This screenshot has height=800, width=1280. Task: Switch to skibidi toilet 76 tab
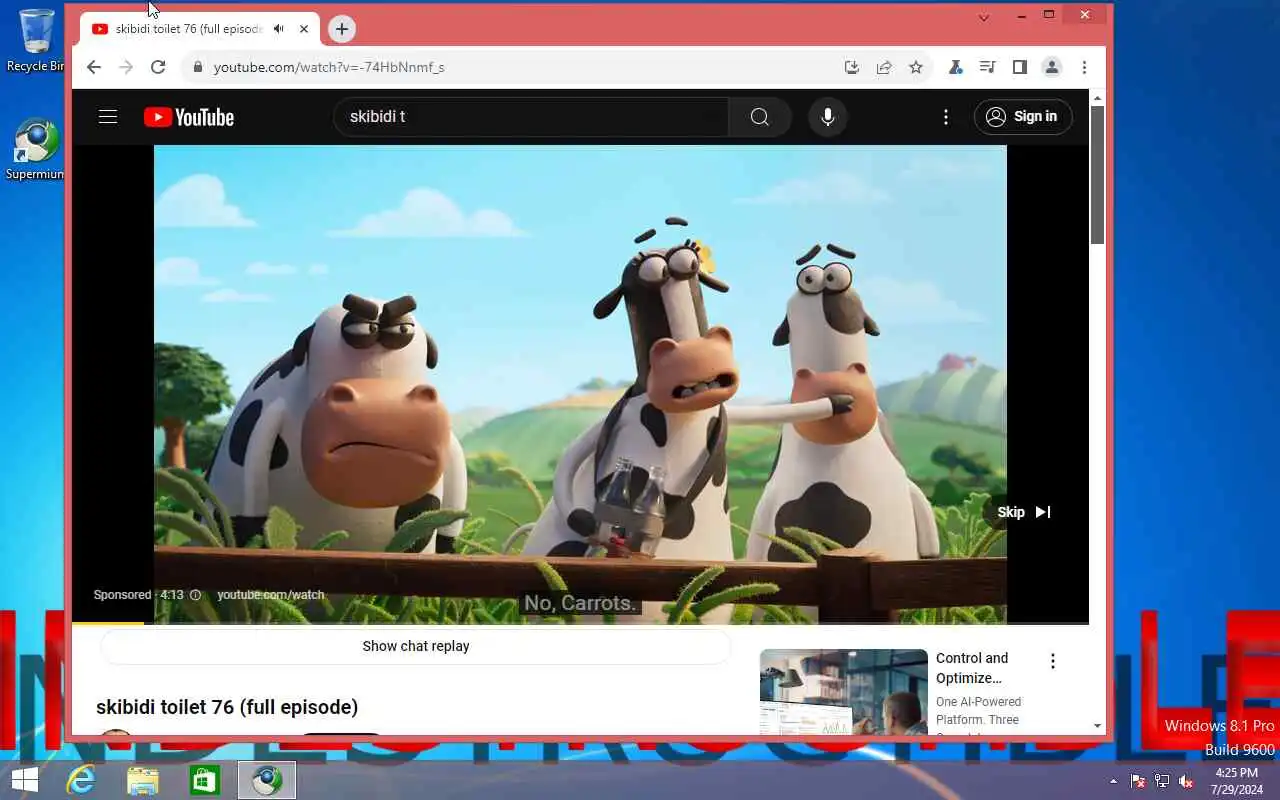click(x=200, y=29)
